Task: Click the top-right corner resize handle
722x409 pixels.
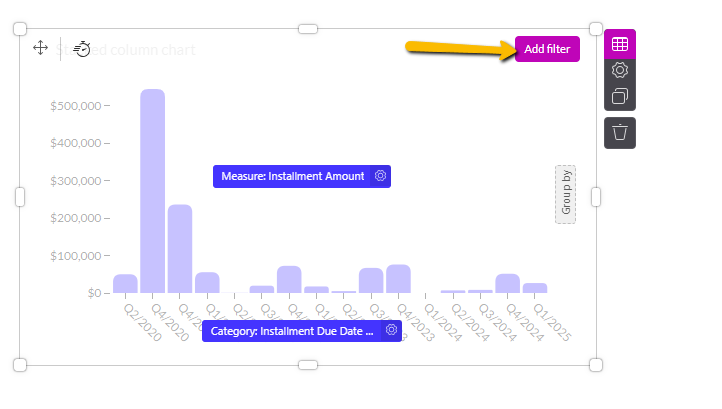Action: [x=596, y=29]
